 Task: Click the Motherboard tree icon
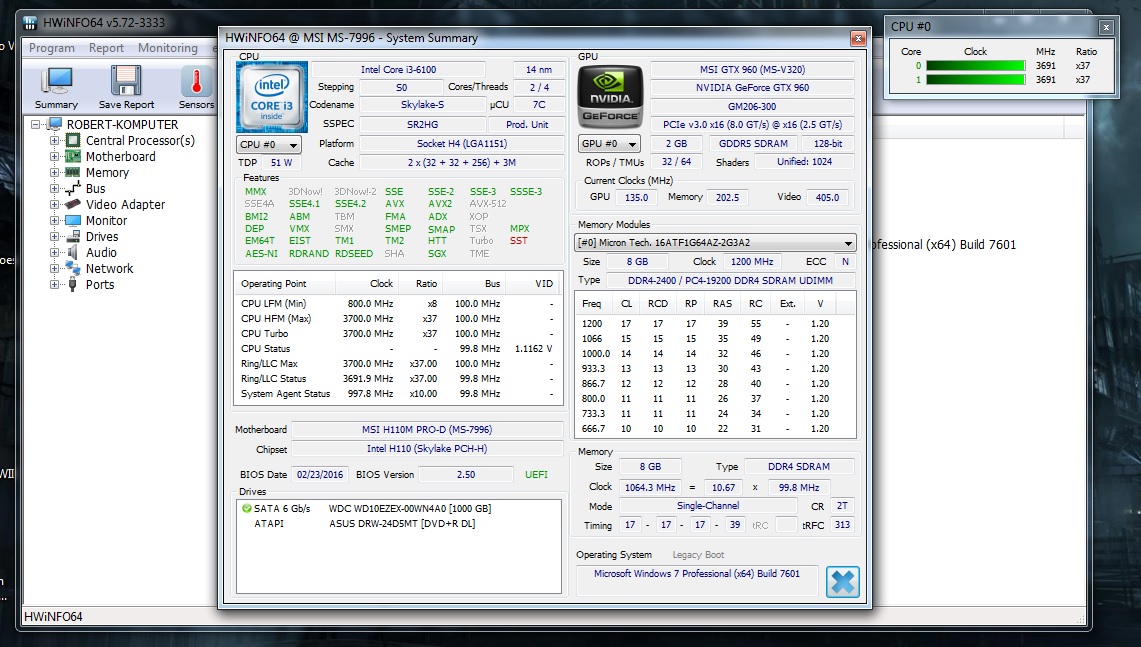[73, 156]
